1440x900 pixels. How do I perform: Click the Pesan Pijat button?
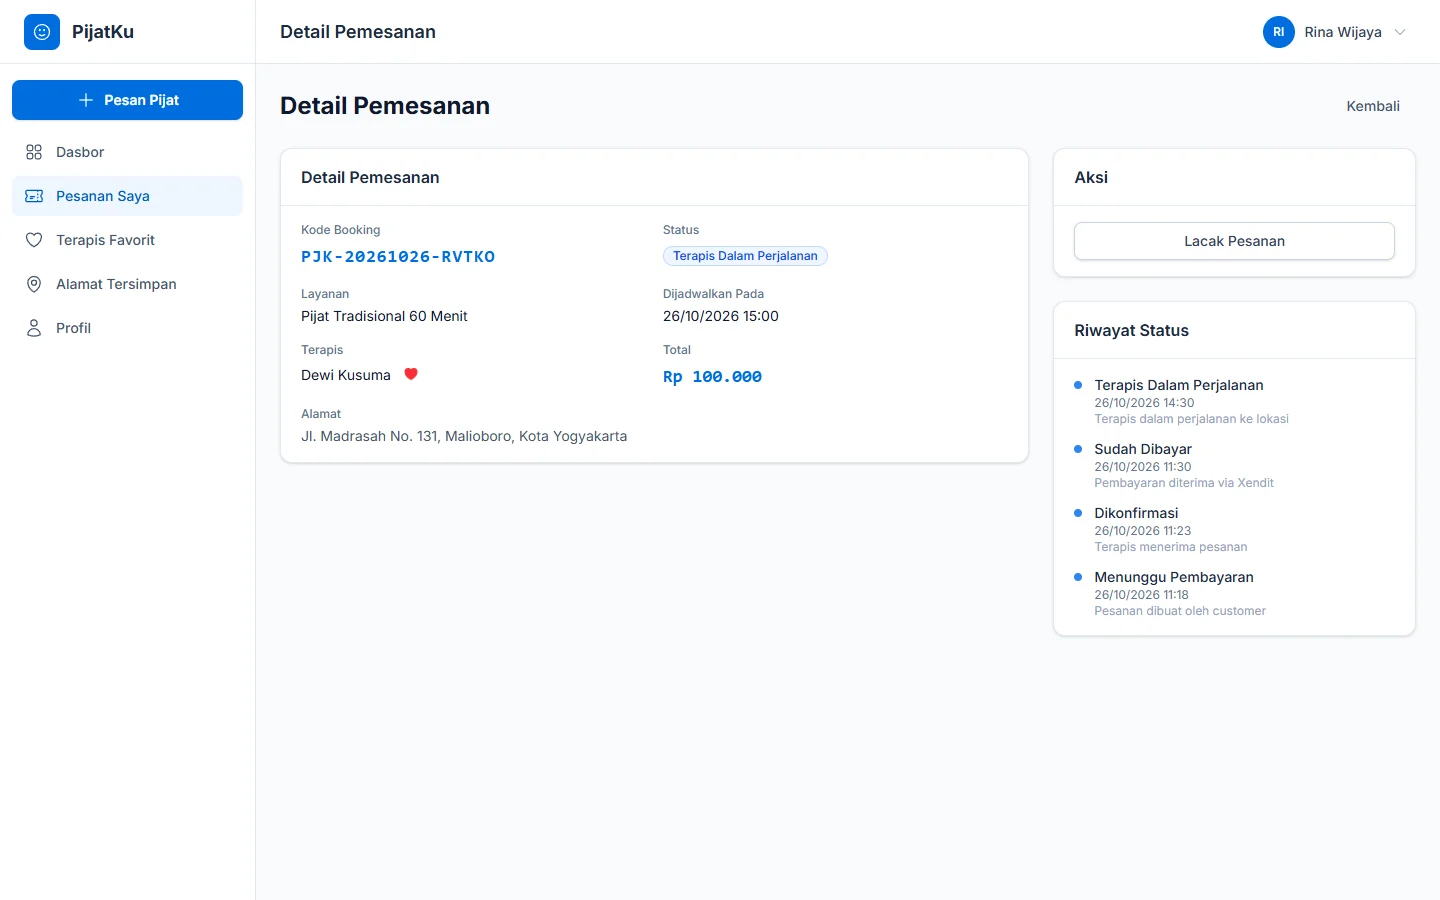(x=127, y=100)
